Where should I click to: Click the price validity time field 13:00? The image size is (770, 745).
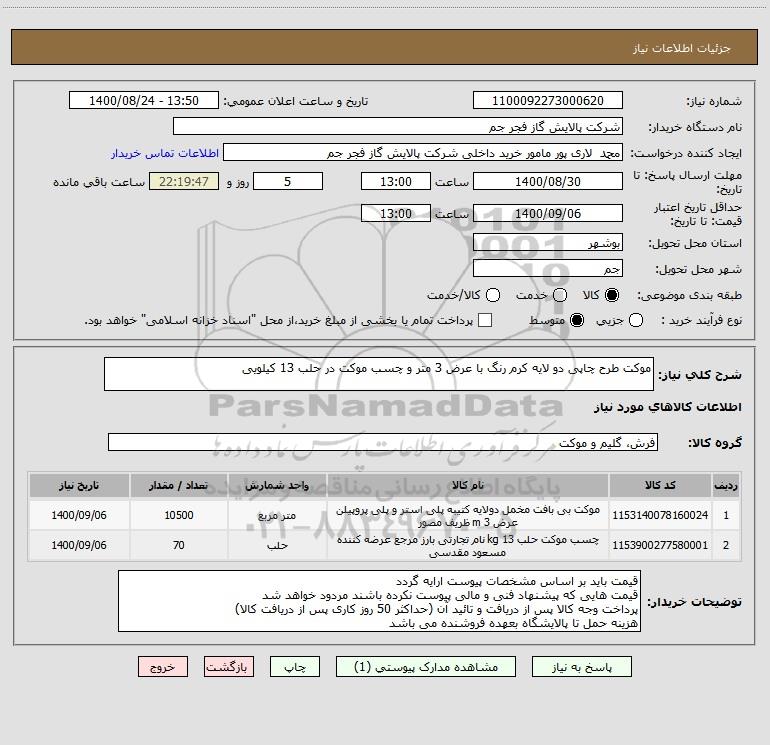(x=396, y=213)
